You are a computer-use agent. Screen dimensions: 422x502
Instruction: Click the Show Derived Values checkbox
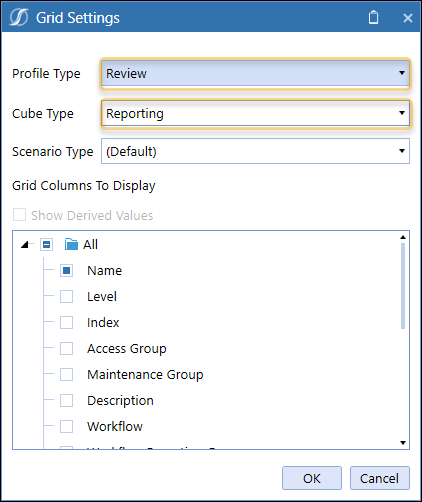tap(19, 215)
